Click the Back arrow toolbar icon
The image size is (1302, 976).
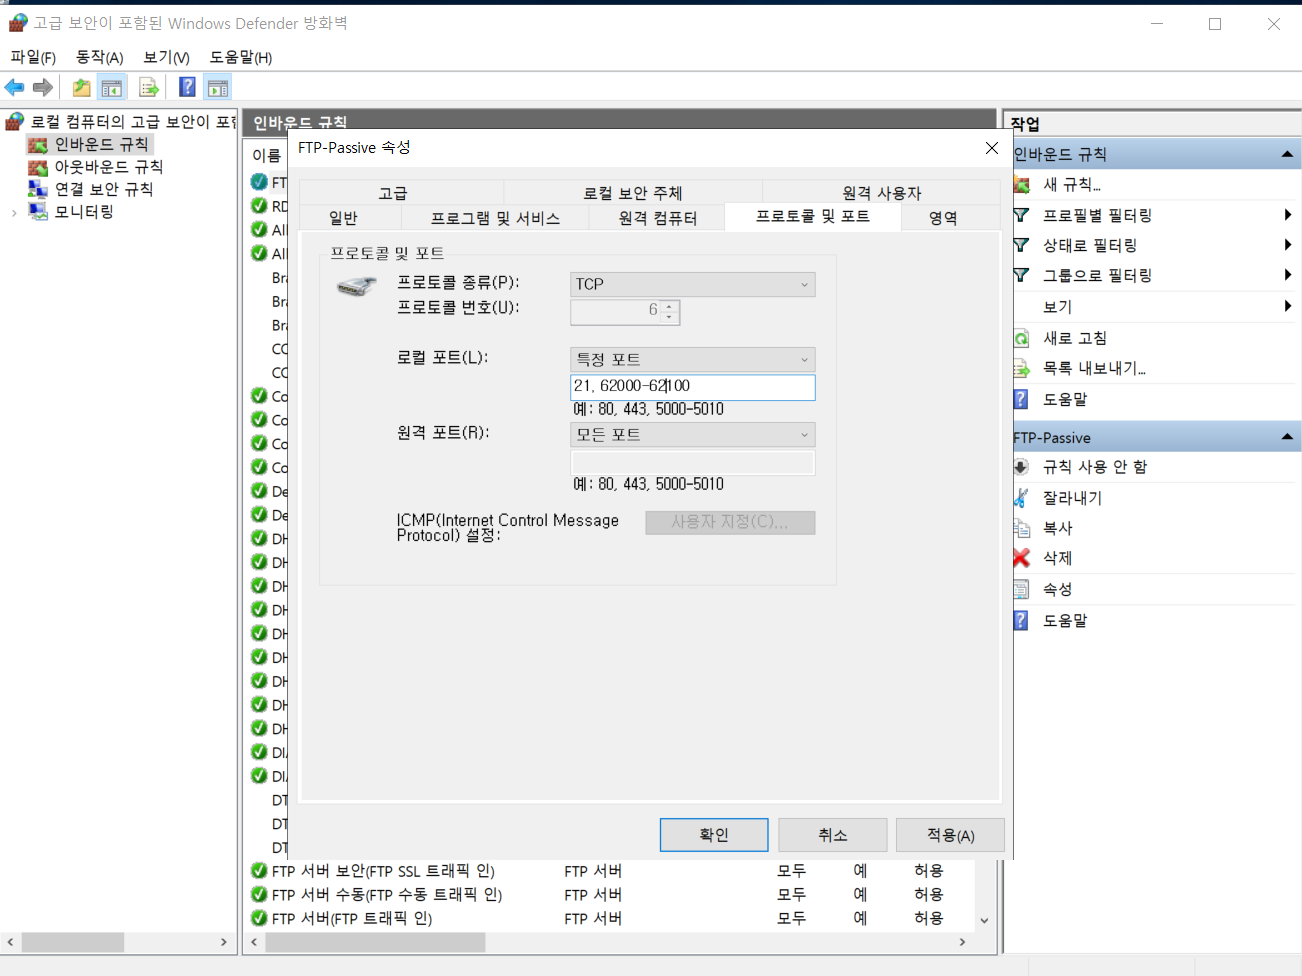[x=15, y=88]
